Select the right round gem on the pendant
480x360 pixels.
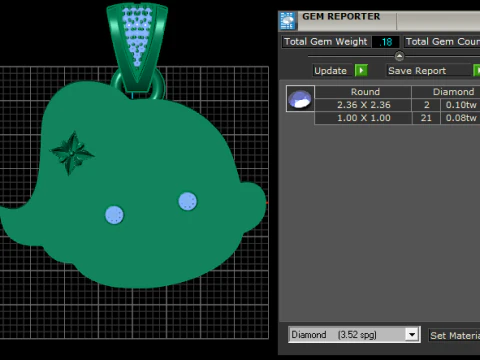188,201
